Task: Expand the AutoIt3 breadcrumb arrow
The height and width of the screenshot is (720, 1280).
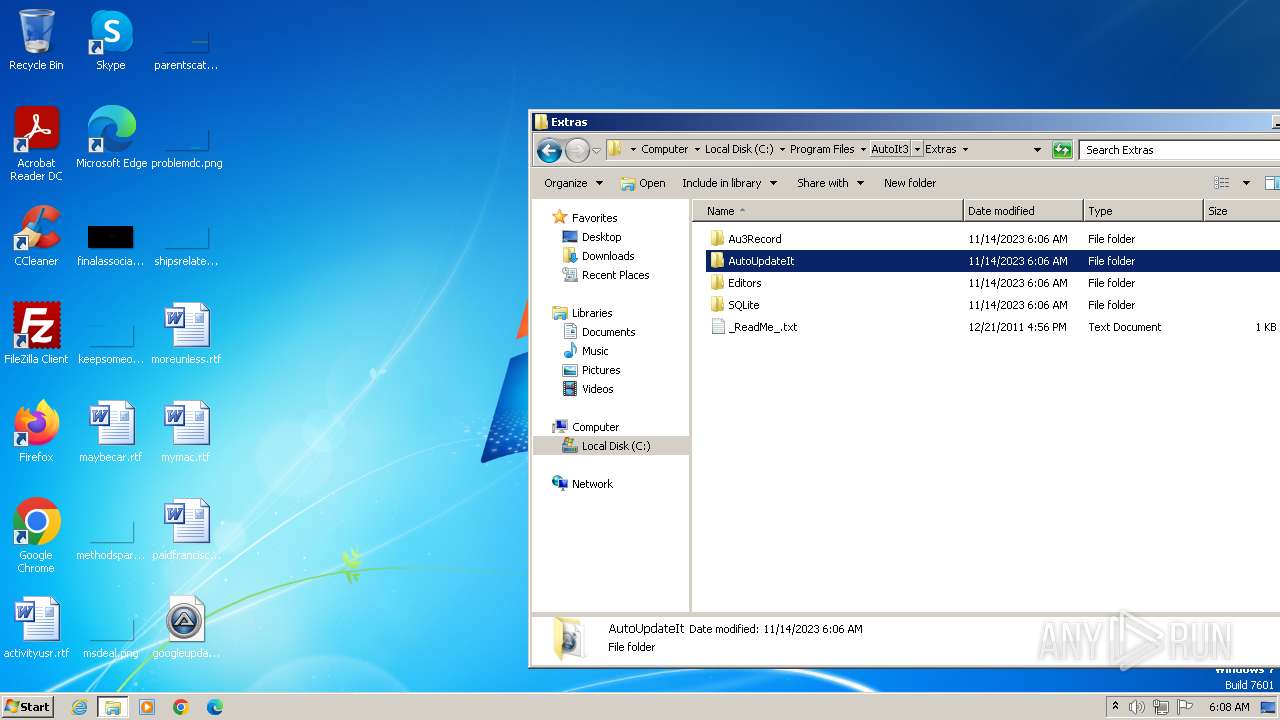Action: [x=917, y=149]
